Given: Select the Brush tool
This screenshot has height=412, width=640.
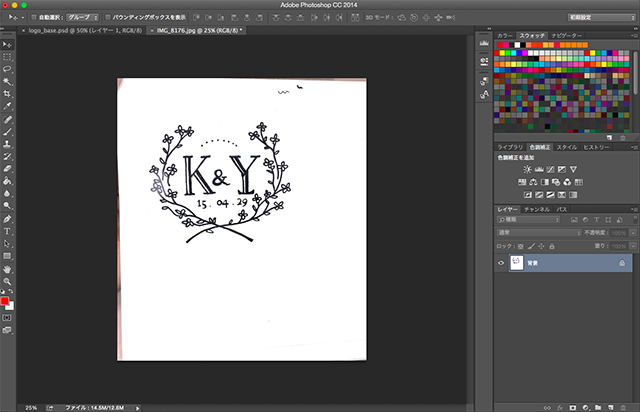Looking at the screenshot, I should [x=7, y=132].
